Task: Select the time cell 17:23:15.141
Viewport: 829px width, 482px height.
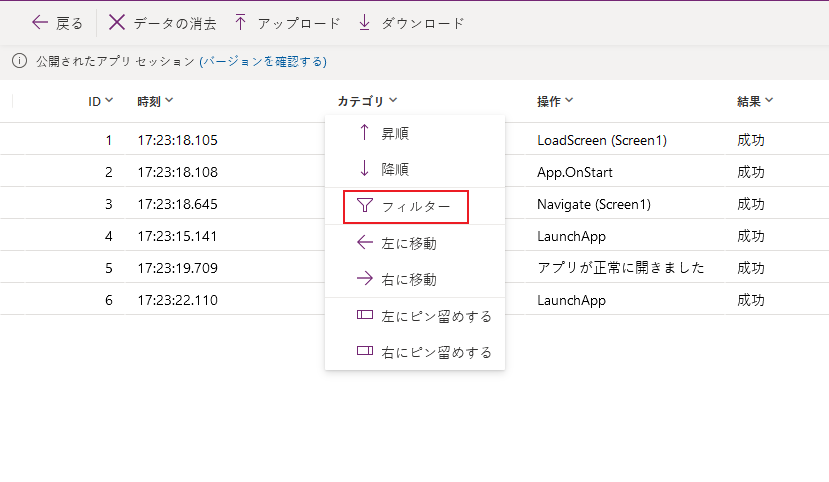Action: [178, 236]
